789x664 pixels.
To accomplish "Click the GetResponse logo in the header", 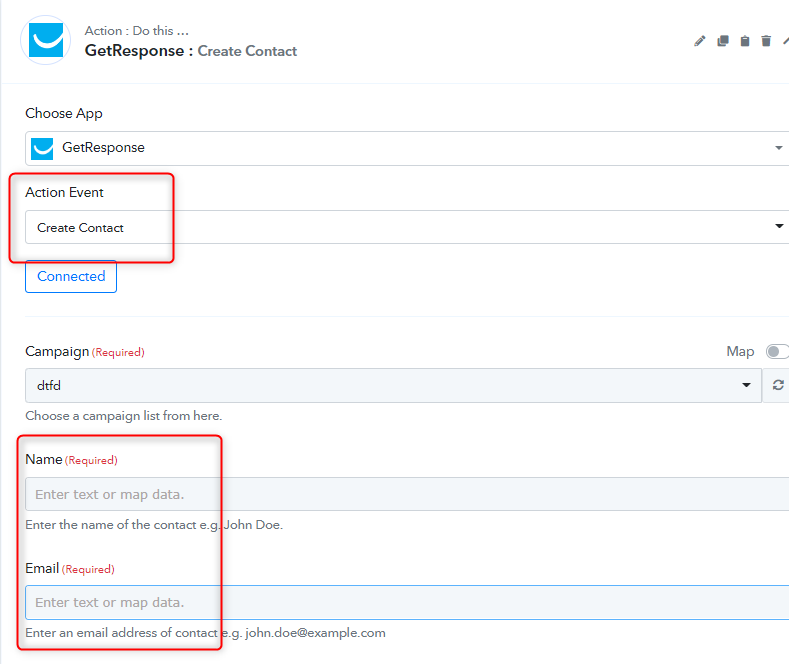I will tap(46, 40).
